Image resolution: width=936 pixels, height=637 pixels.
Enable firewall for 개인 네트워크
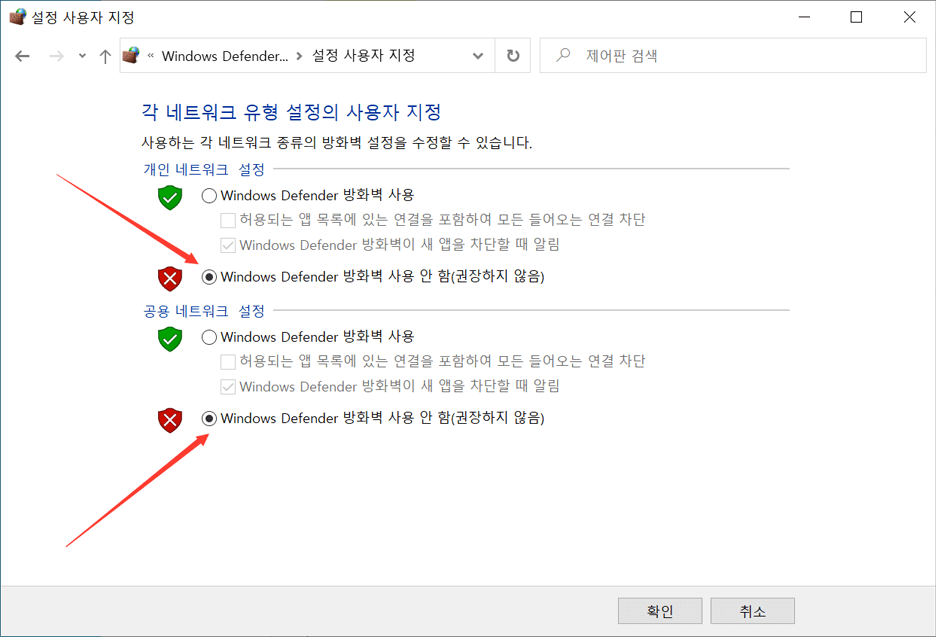pos(209,195)
